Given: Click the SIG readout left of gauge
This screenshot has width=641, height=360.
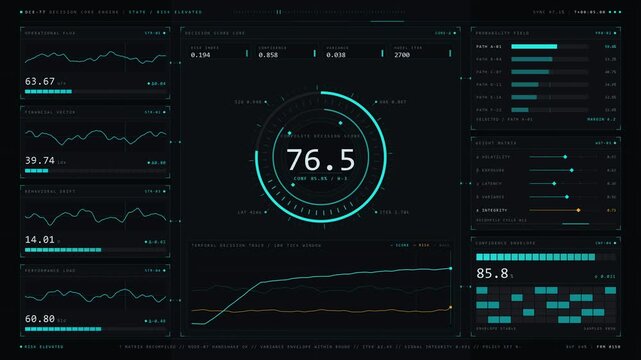Looking at the screenshot, I should (x=251, y=102).
